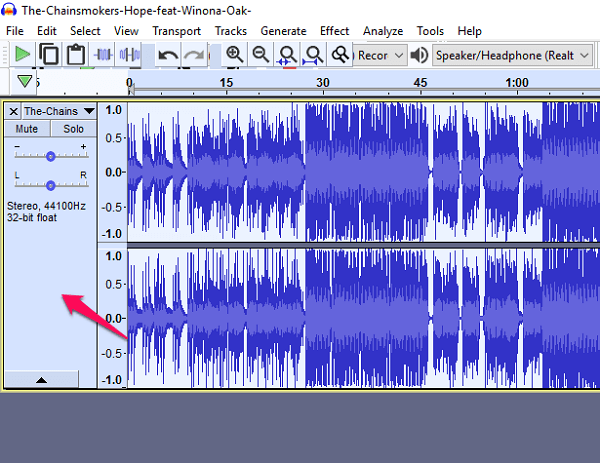Open the Generate menu
Viewport: 600px width, 463px height.
point(283,31)
